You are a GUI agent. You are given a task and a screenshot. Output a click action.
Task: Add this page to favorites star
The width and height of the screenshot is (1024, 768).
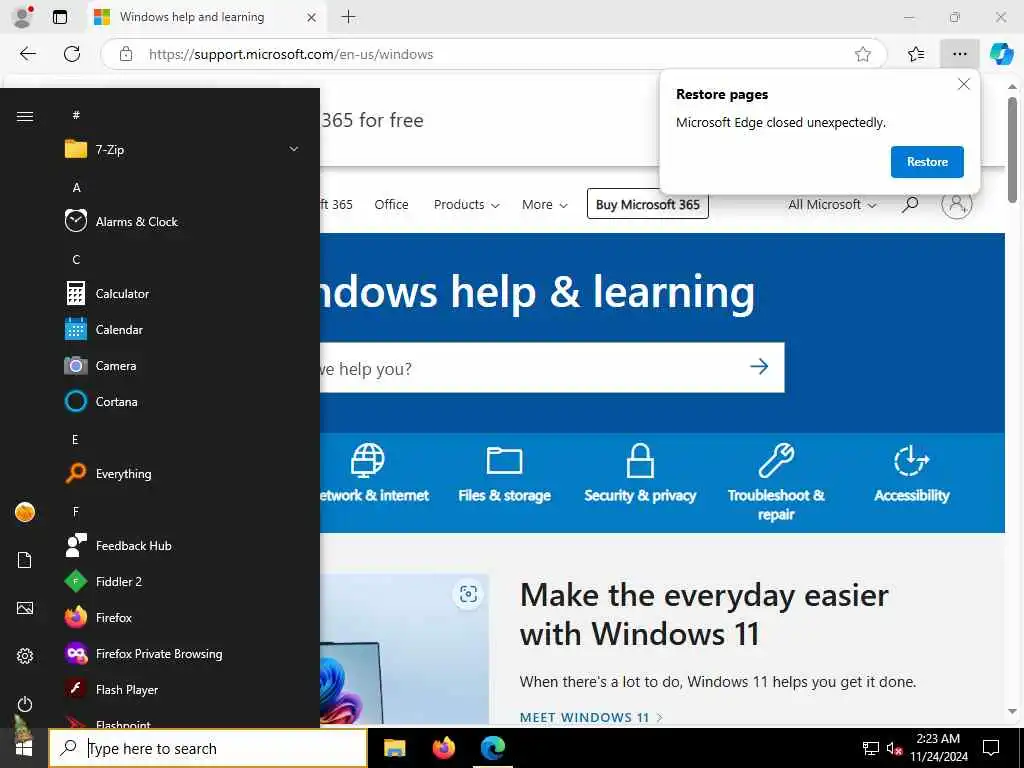[863, 54]
